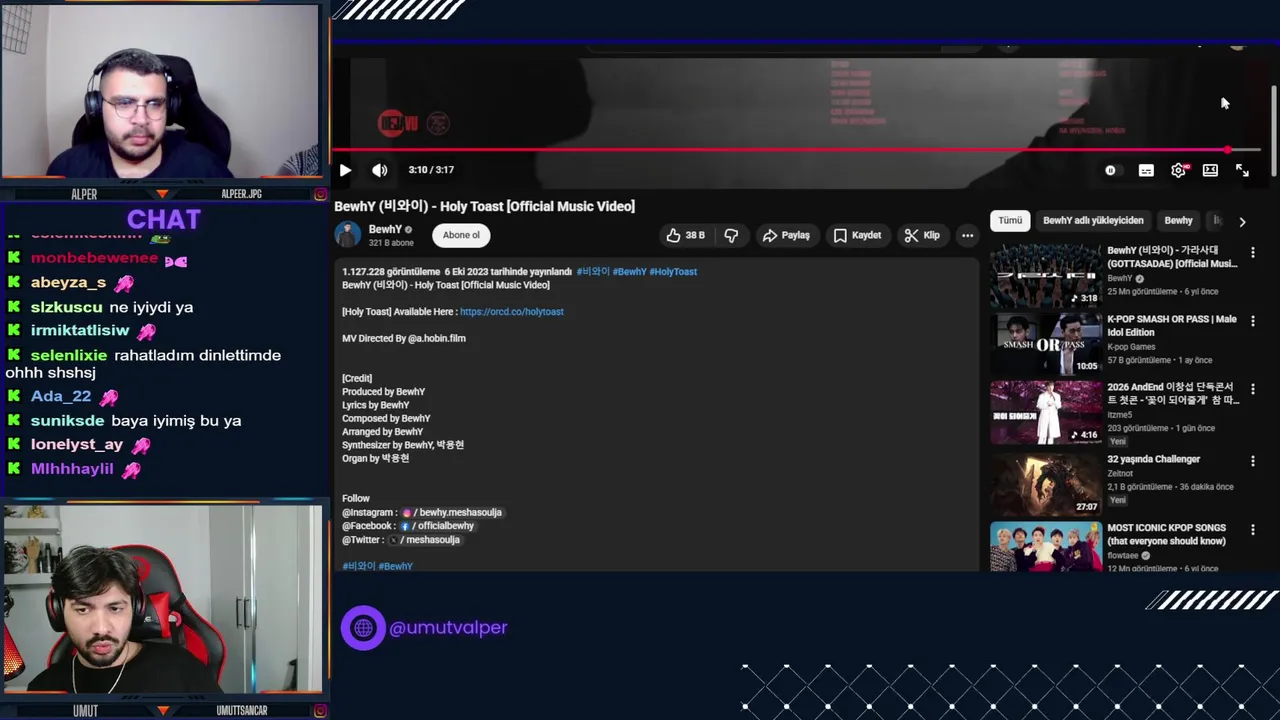Viewport: 1280px width, 720px height.
Task: Click the MOST ICONIC KPOP SONGS title text
Action: 1166,534
